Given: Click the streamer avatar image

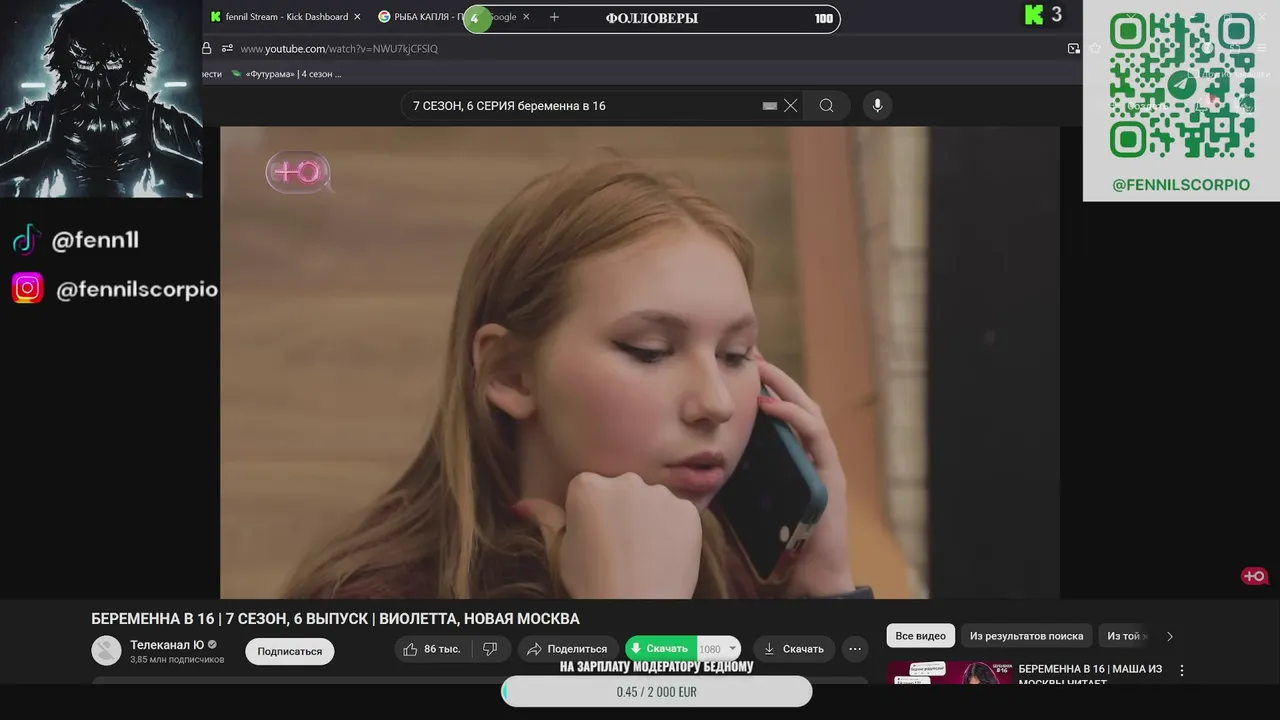Looking at the screenshot, I should [100, 98].
